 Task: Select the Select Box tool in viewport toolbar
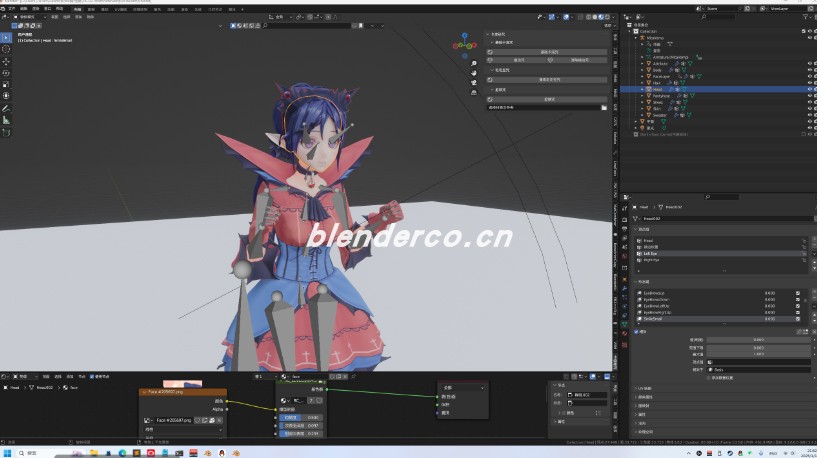6,38
